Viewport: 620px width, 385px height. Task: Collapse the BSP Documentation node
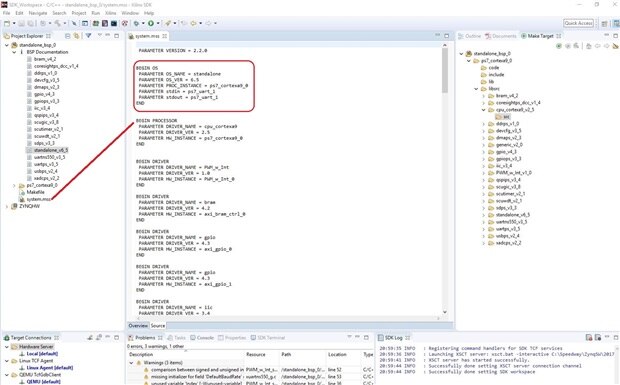click(14, 52)
